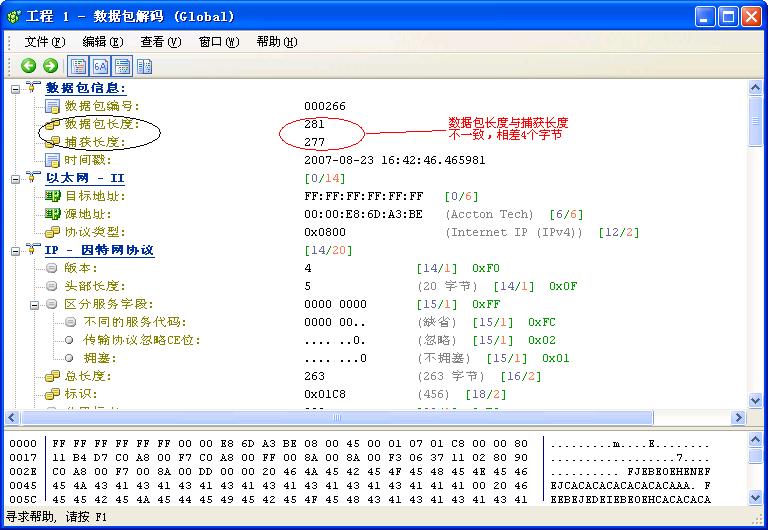Click the hex pane scrollbar down arrow
This screenshot has height=530, width=768.
[755, 497]
